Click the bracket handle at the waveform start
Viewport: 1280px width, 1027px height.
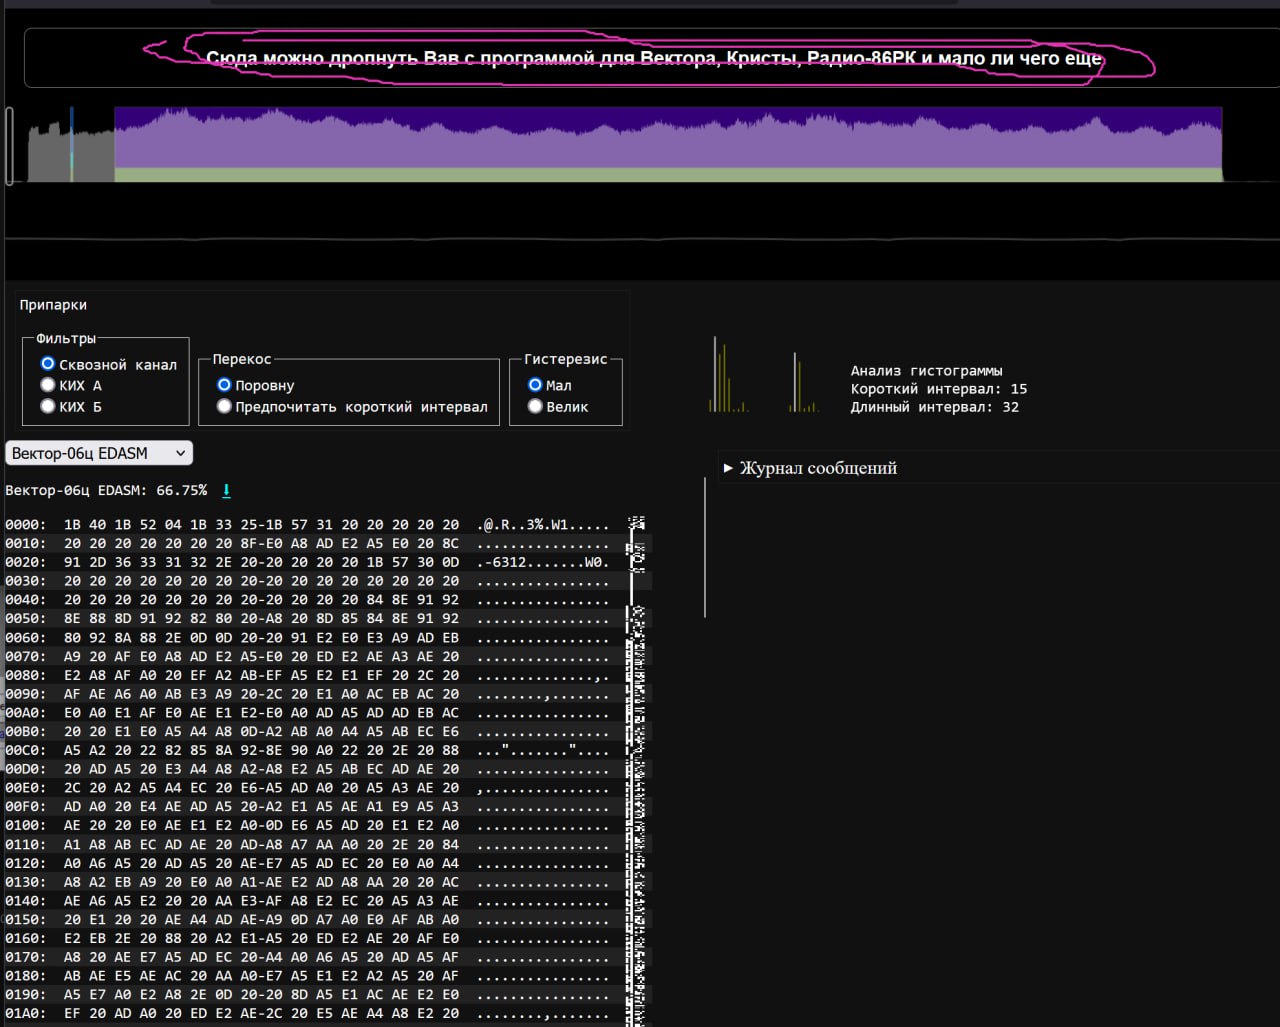click(x=10, y=146)
